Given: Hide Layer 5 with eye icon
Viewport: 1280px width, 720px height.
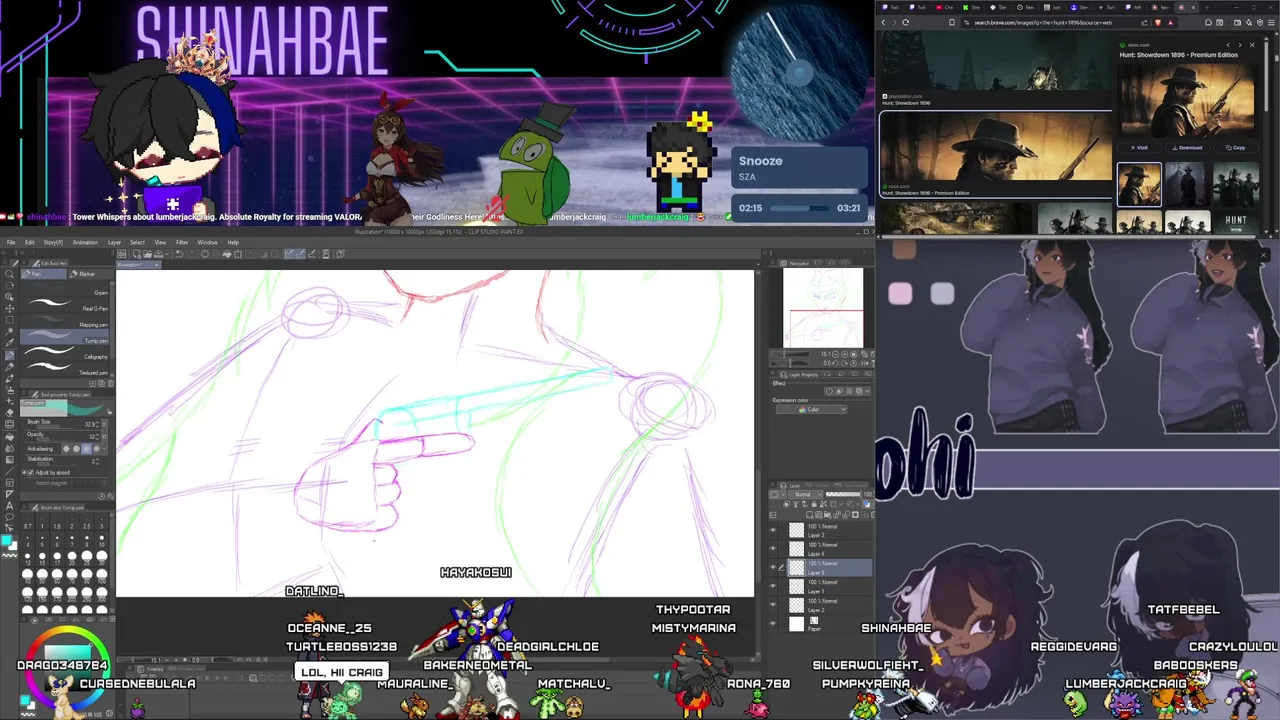Looking at the screenshot, I should 773,567.
